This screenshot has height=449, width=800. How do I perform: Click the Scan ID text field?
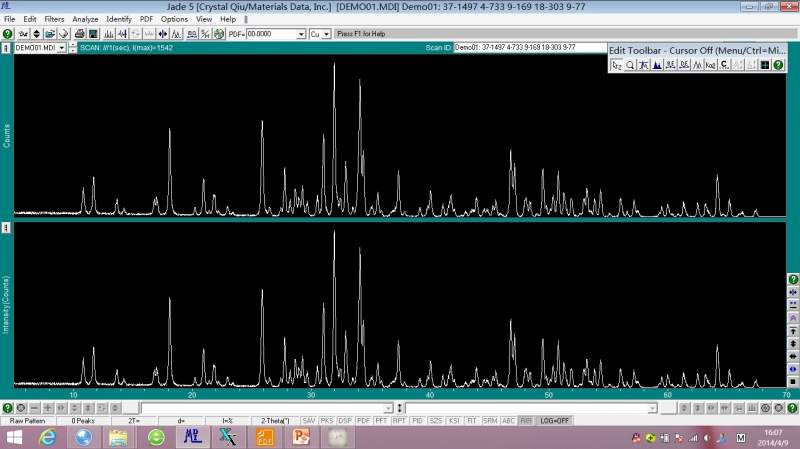point(530,48)
